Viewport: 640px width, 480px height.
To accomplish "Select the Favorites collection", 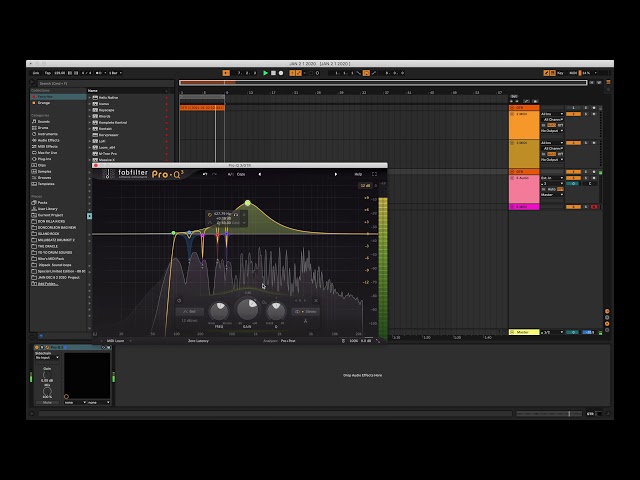I will (x=58, y=97).
